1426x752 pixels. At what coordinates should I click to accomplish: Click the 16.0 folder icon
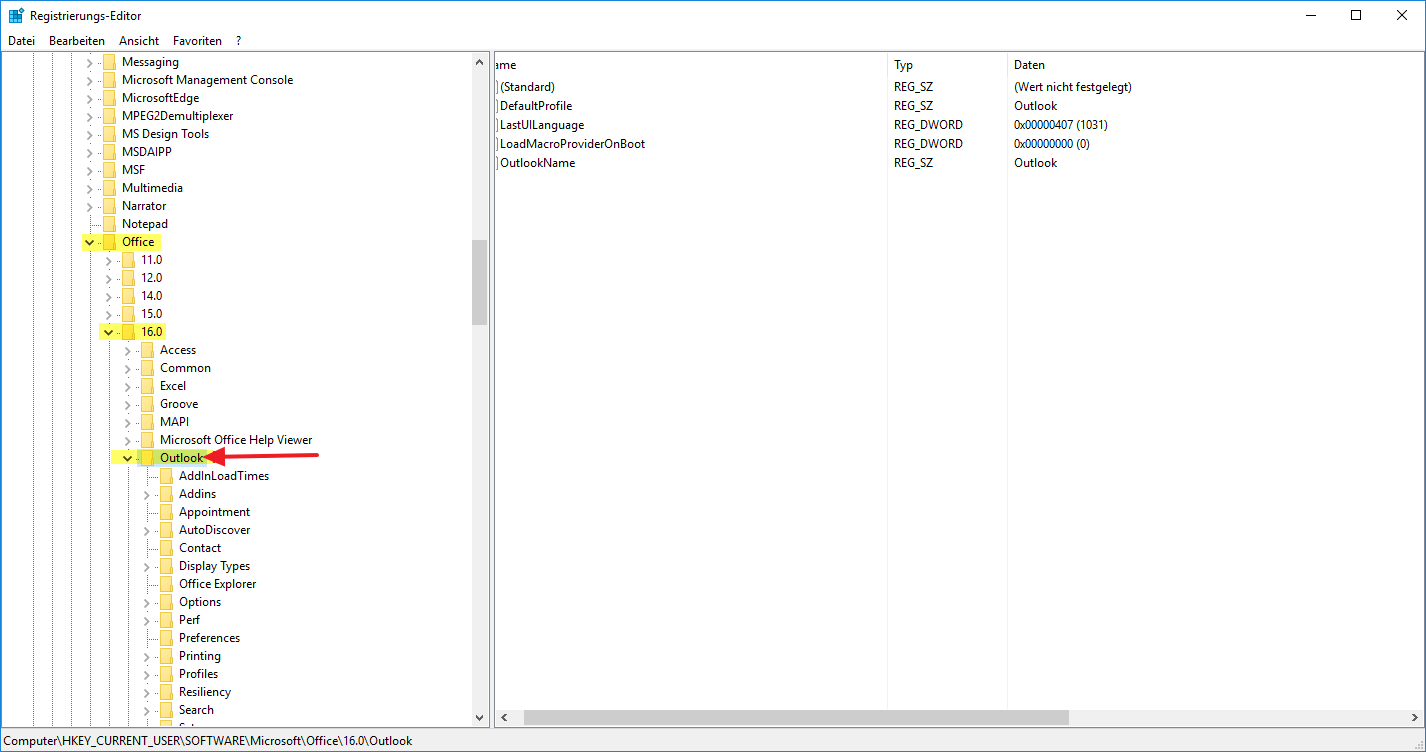[128, 332]
